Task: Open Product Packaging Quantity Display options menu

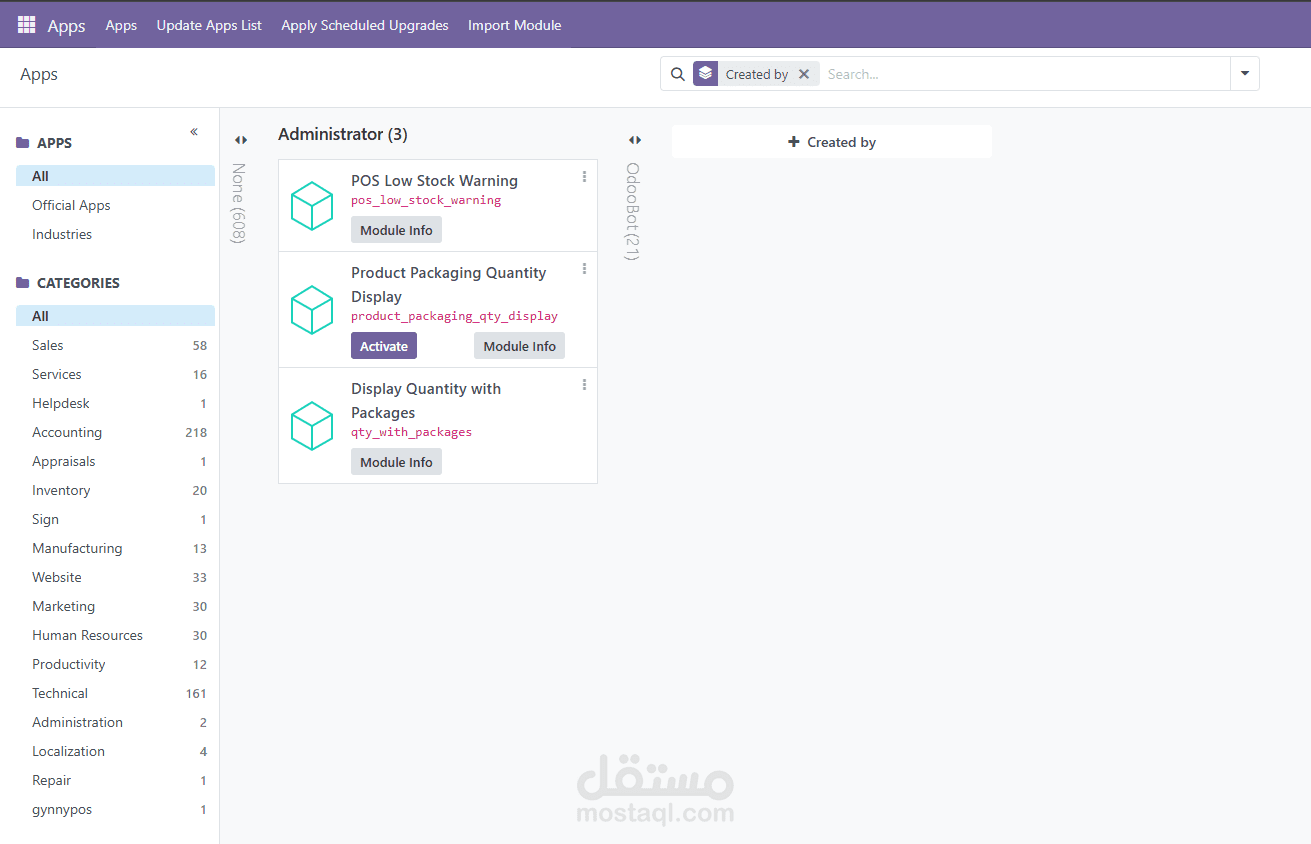Action: [x=585, y=269]
